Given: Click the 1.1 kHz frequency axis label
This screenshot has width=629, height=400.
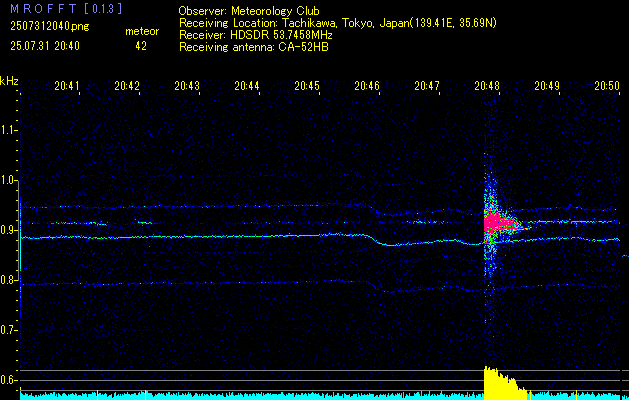Looking at the screenshot, I should 9,130.
